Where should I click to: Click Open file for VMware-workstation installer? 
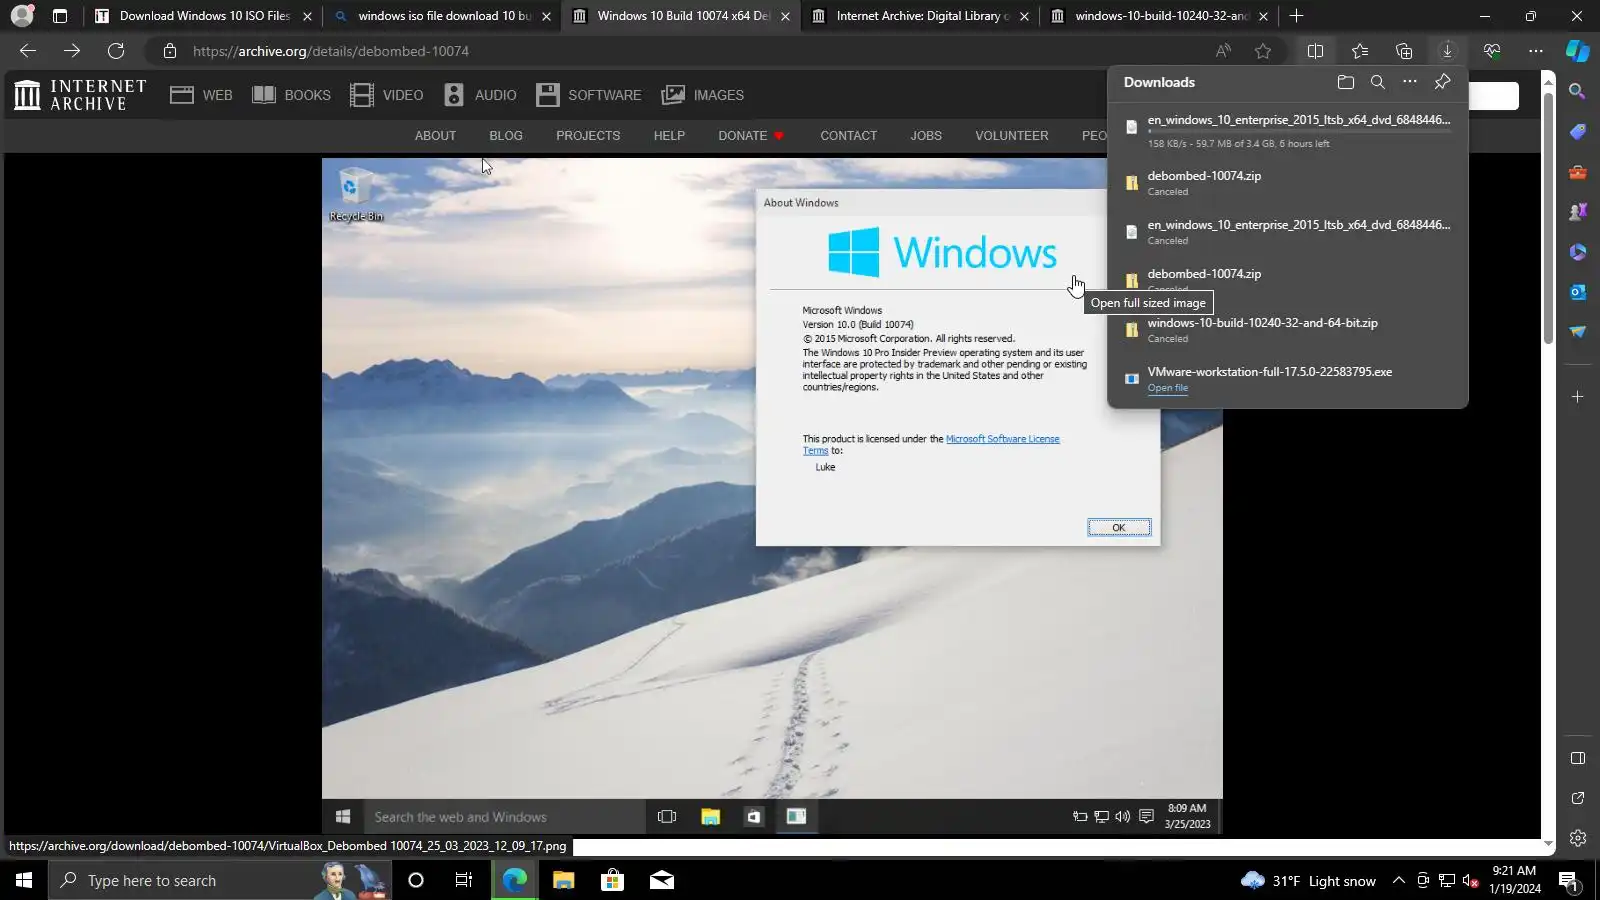pyautogui.click(x=1168, y=388)
